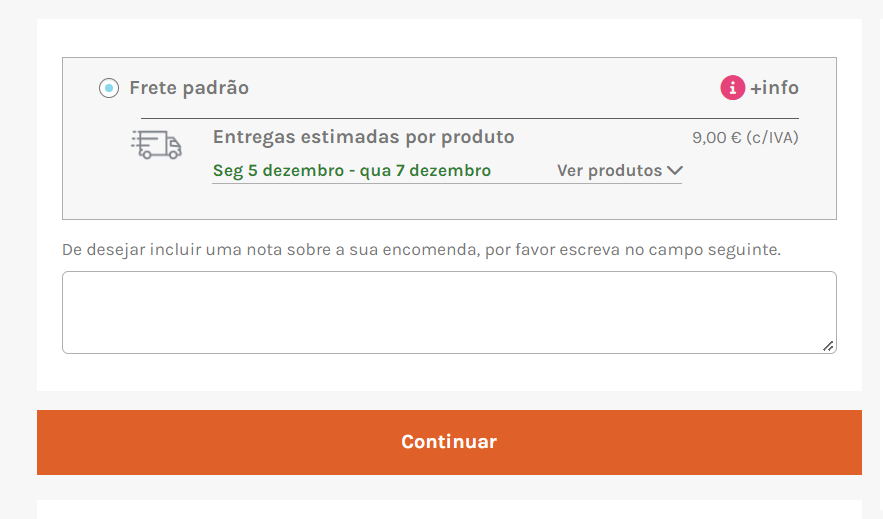This screenshot has height=519, width=883.
Task: Click the underline beneath the delivery dates
Action: 447,183
